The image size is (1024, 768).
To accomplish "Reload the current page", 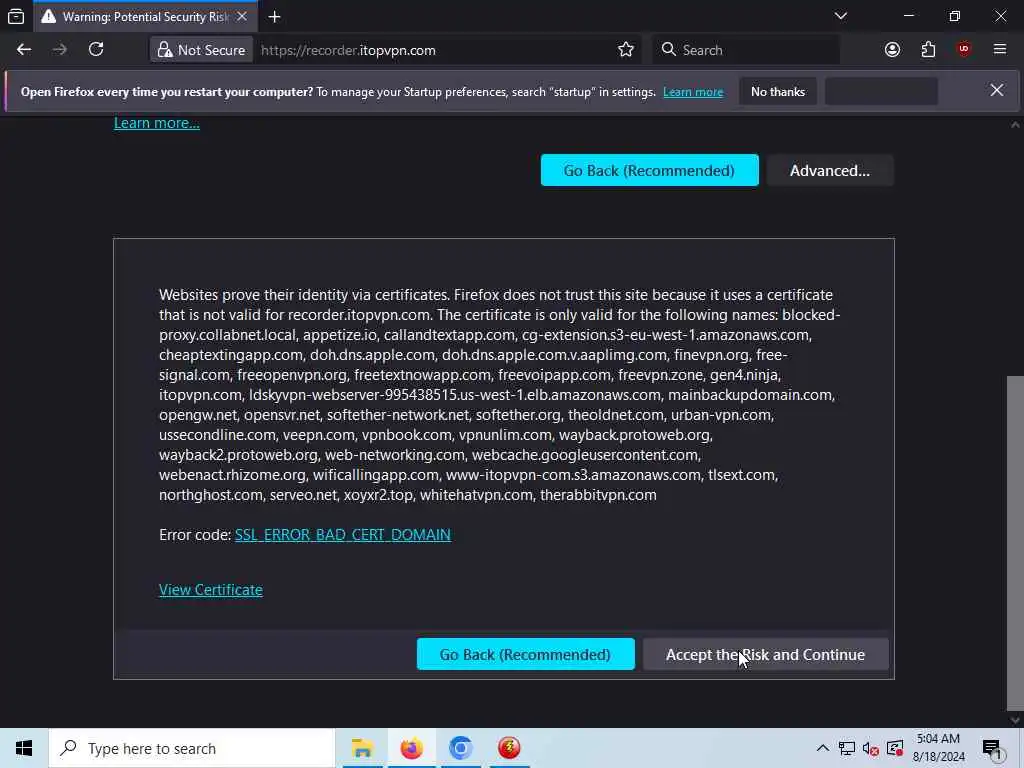I will (x=96, y=50).
